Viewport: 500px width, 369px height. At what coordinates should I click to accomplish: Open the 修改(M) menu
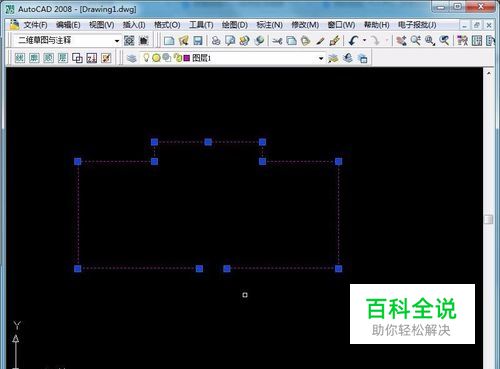[x=305, y=25]
